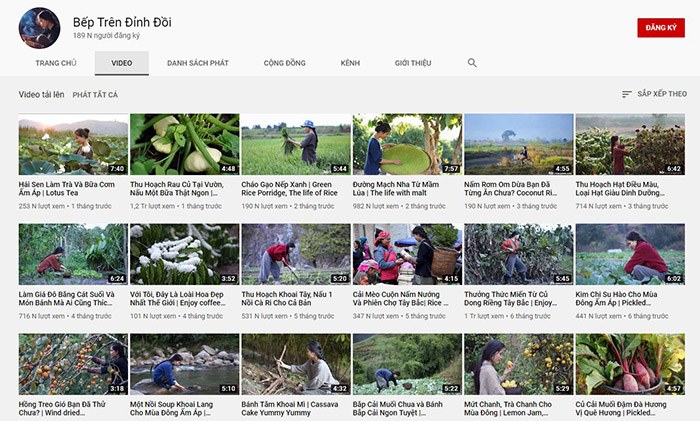Click the 347 N lượt xem view count

[376, 316]
